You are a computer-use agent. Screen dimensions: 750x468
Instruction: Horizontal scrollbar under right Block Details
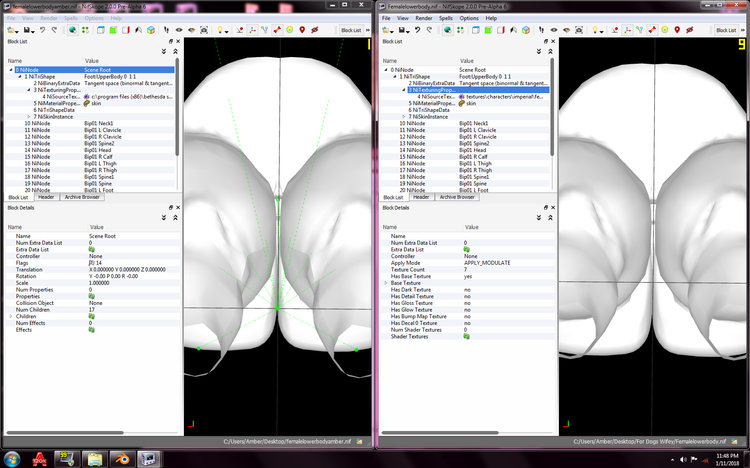tap(440, 433)
